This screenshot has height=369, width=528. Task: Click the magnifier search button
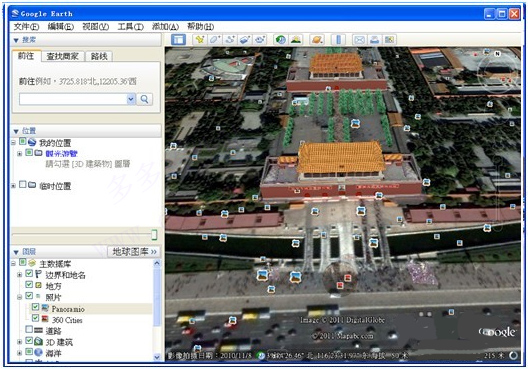144,99
